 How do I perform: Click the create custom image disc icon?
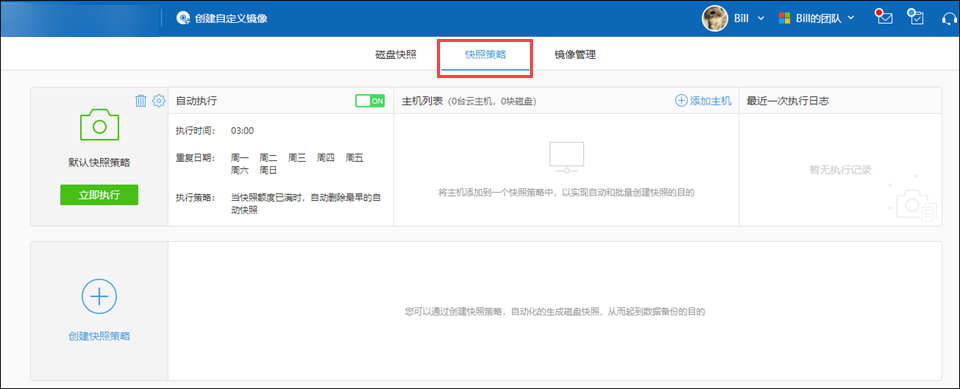pyautogui.click(x=183, y=18)
